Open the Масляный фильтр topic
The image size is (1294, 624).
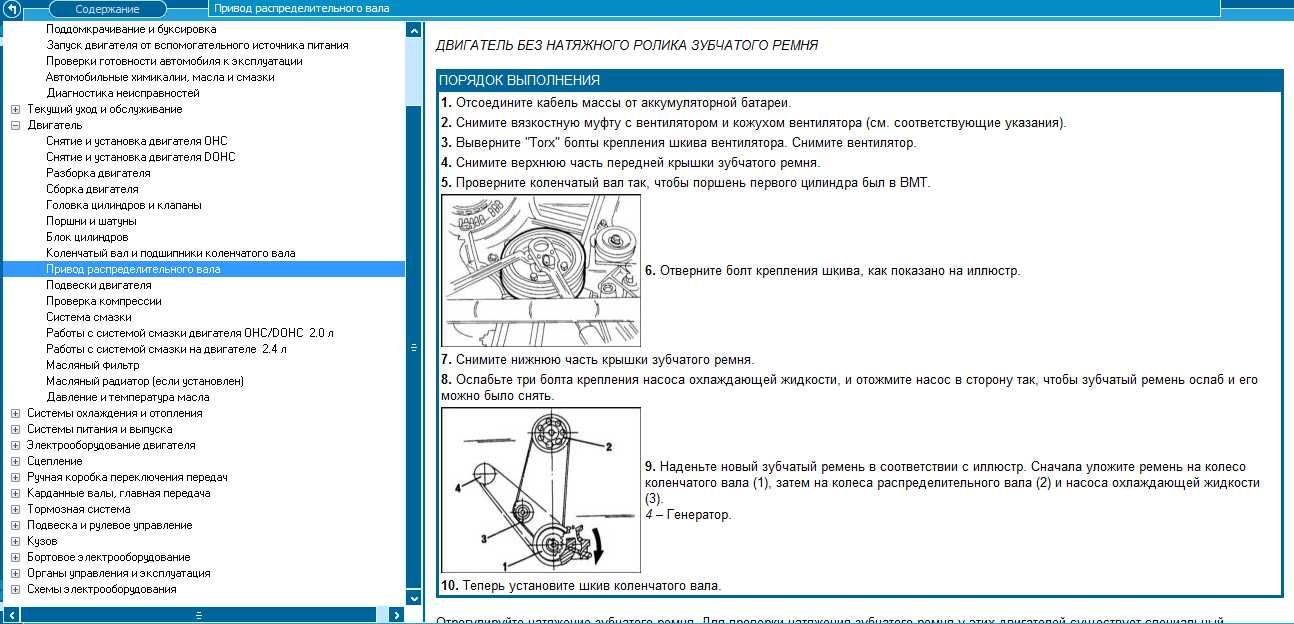[94, 365]
